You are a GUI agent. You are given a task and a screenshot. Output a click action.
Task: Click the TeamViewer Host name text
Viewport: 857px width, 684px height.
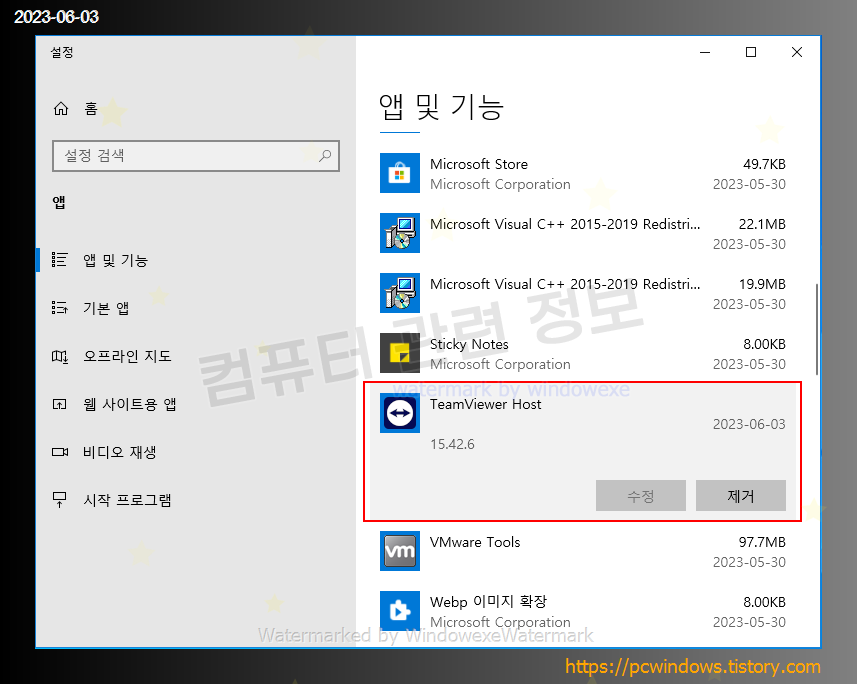pyautogui.click(x=485, y=404)
